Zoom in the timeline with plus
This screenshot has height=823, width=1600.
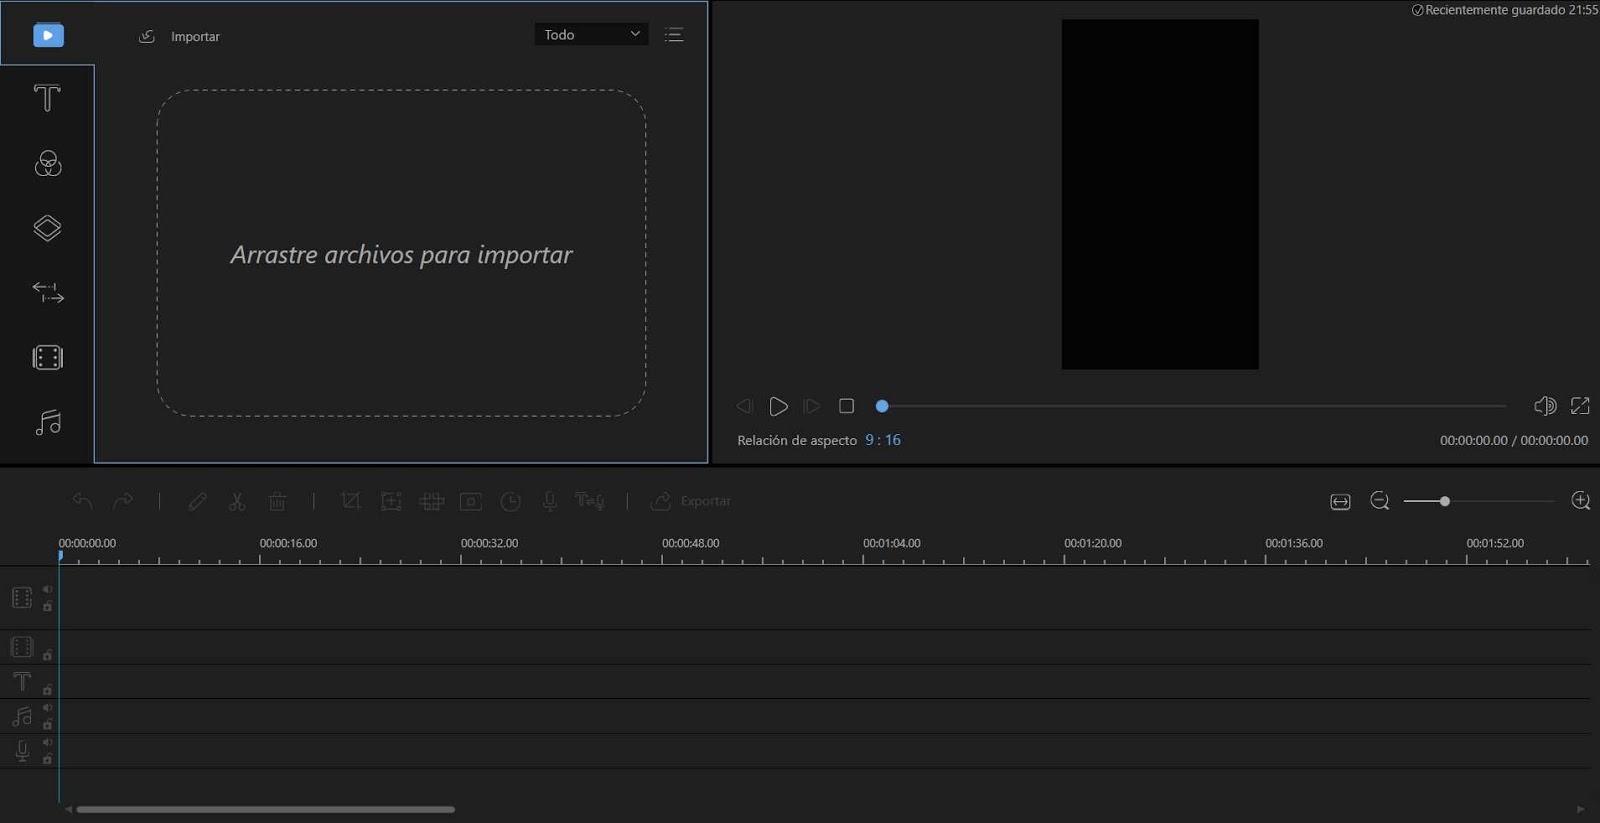[1581, 501]
